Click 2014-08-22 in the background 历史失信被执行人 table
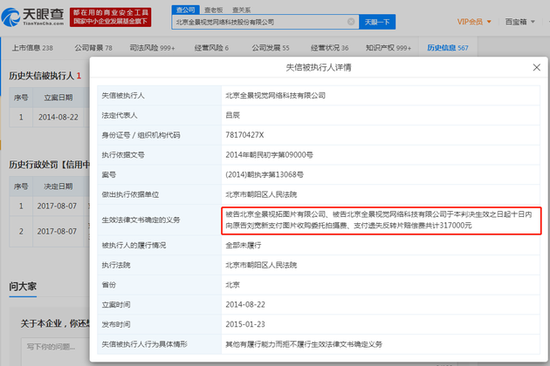550x366 pixels. (x=58, y=117)
